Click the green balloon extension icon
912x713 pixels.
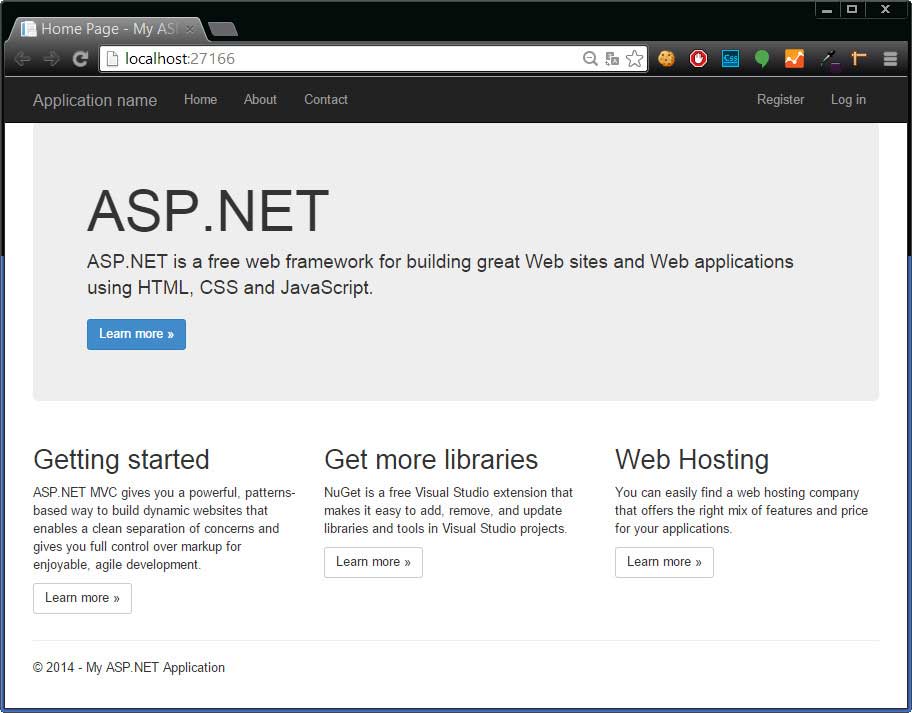coord(762,59)
